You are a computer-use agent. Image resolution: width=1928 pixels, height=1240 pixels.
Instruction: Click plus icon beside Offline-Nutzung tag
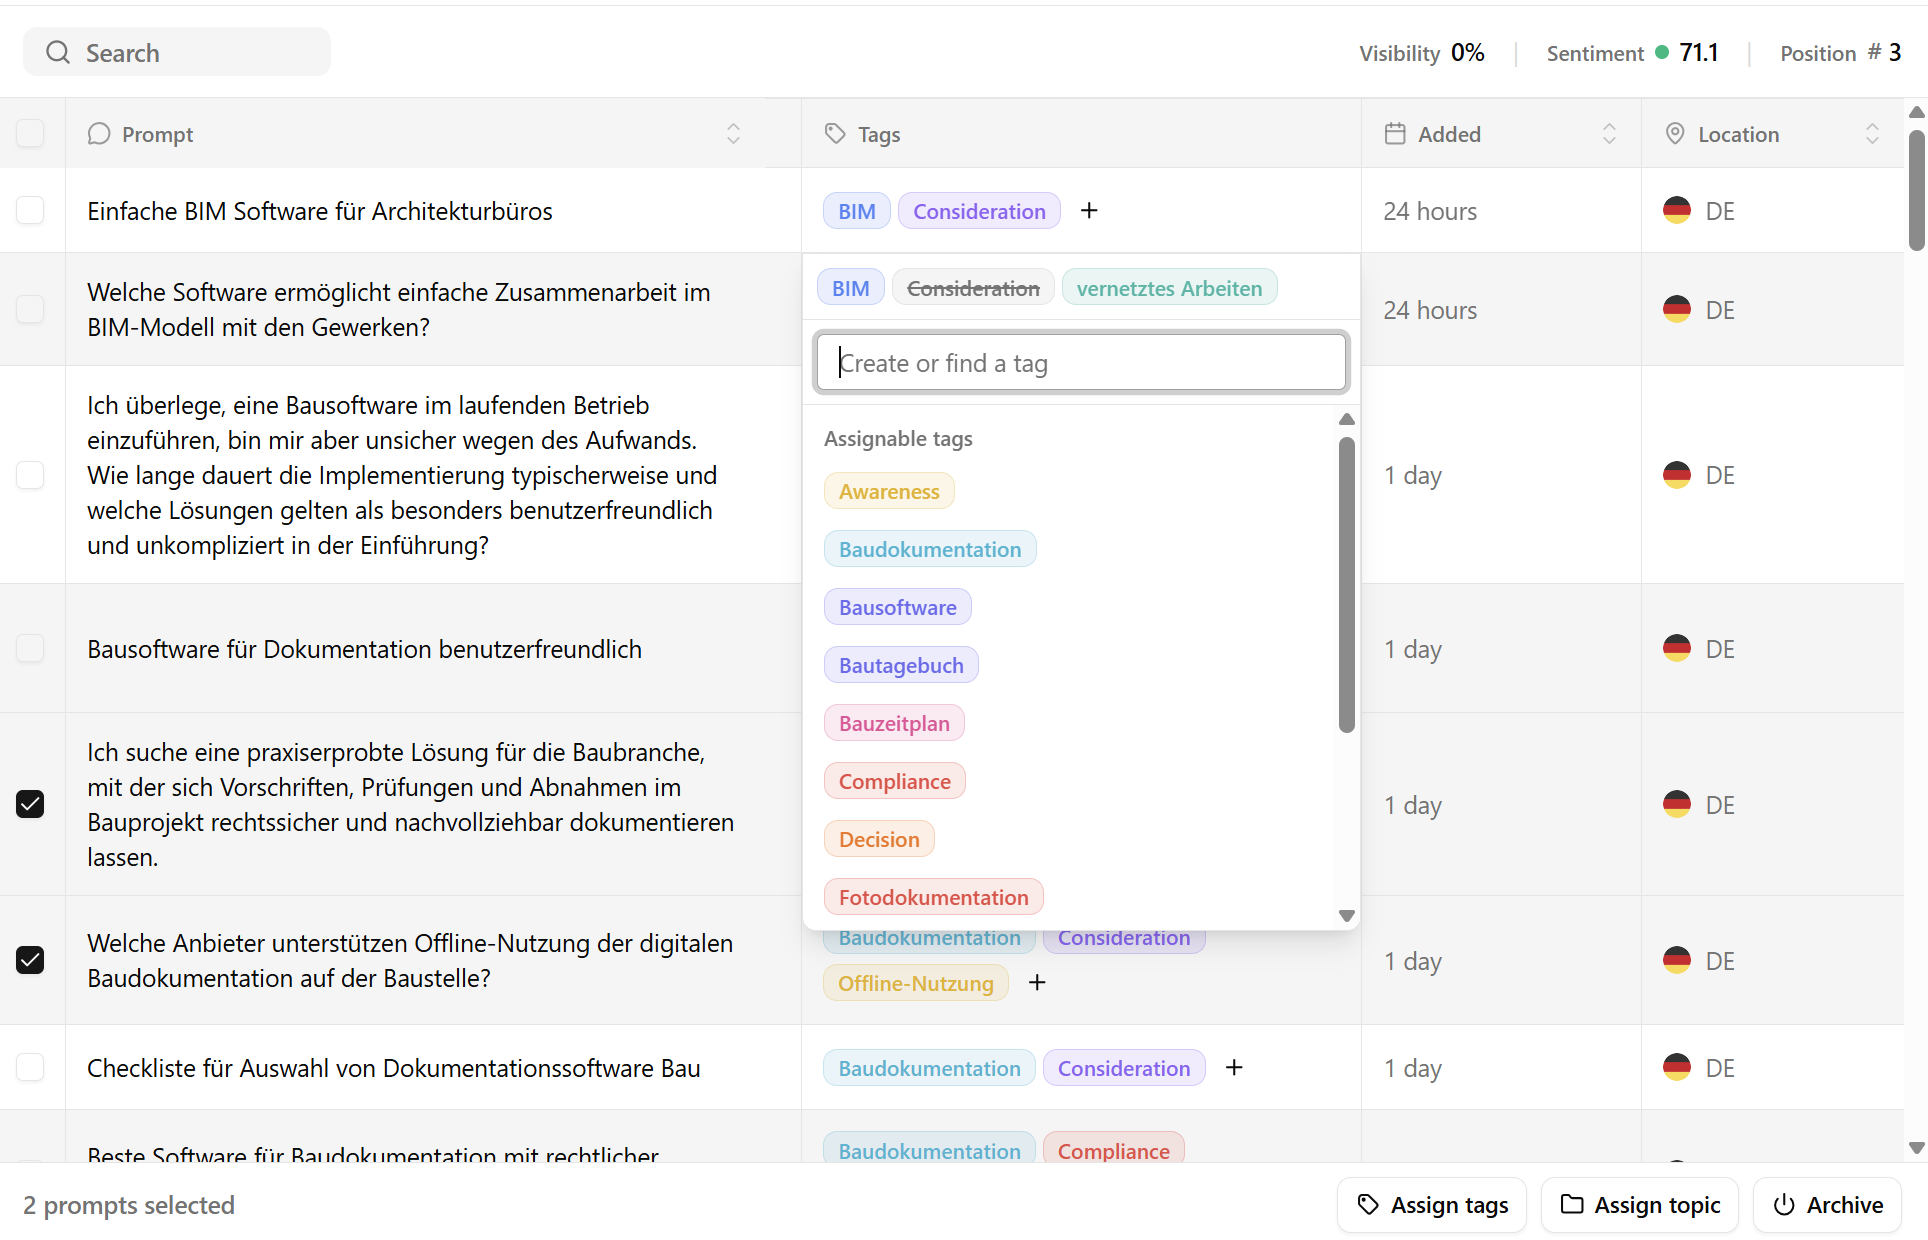tap(1037, 983)
